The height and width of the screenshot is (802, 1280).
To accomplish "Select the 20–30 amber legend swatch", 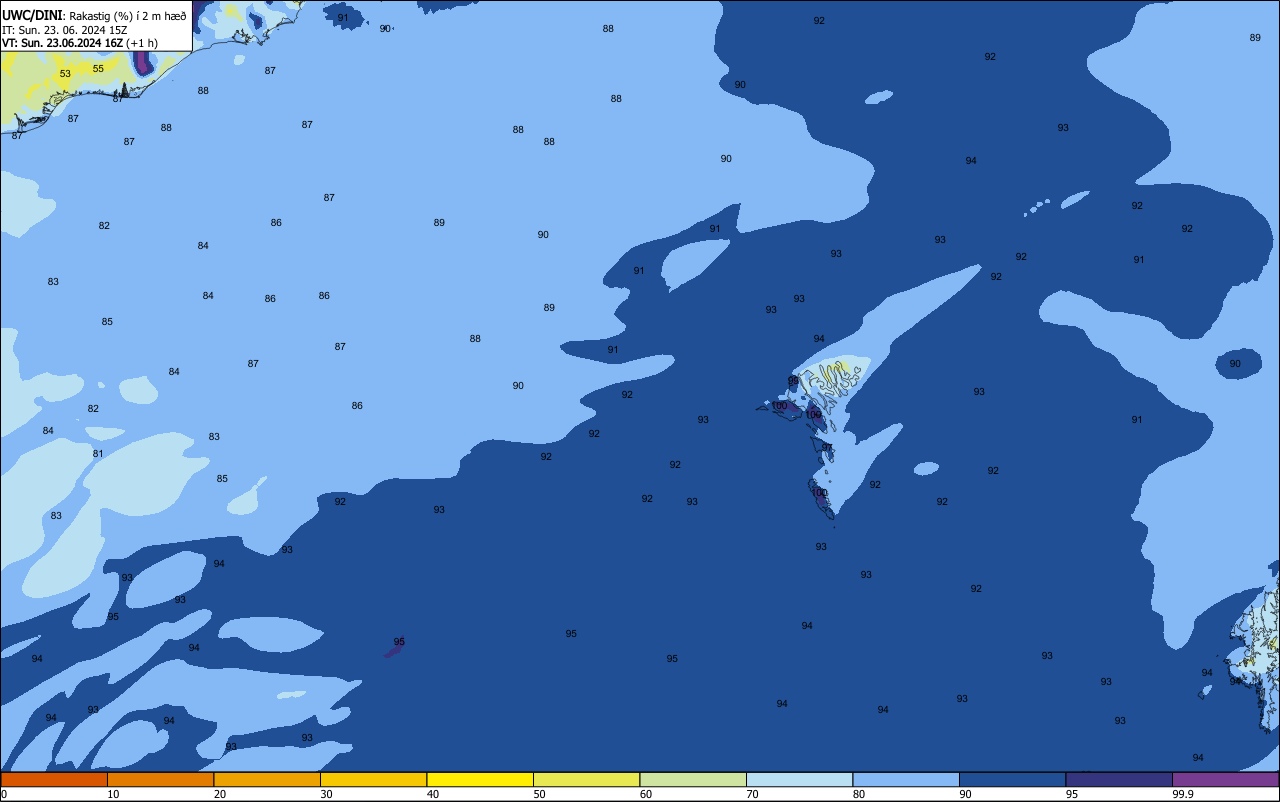I will coord(267,779).
